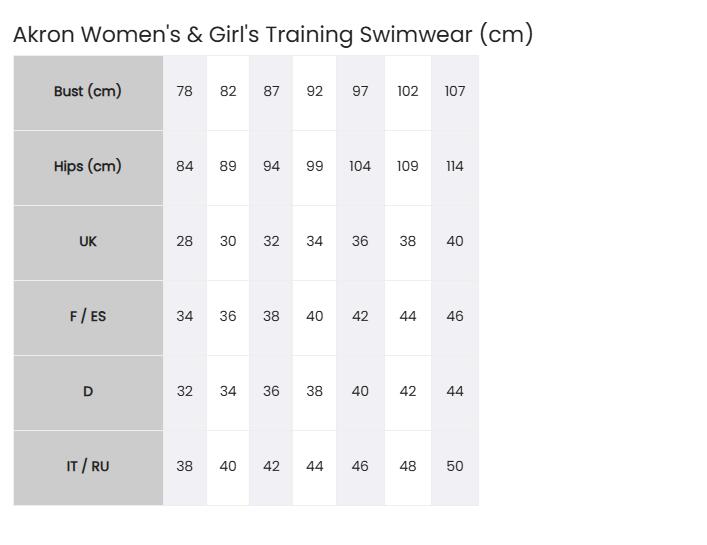
Task: Select UK size 30 cell
Action: pos(228,243)
